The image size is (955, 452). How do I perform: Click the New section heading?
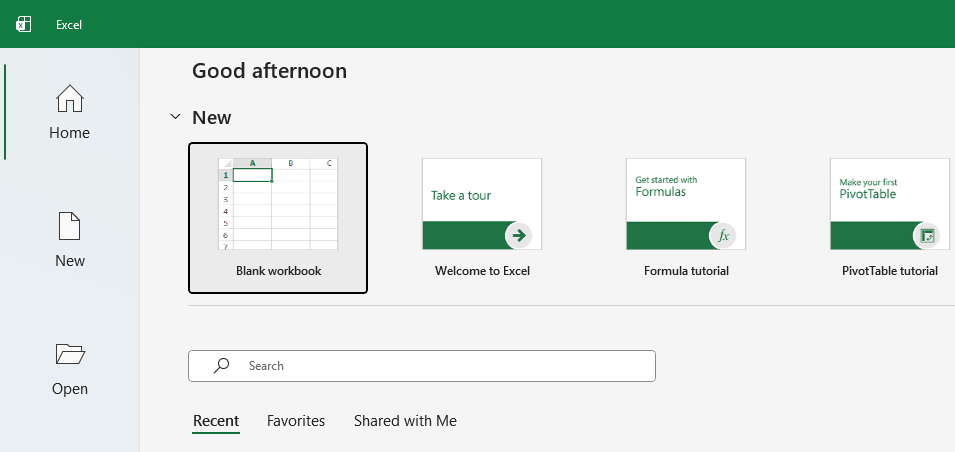point(211,117)
